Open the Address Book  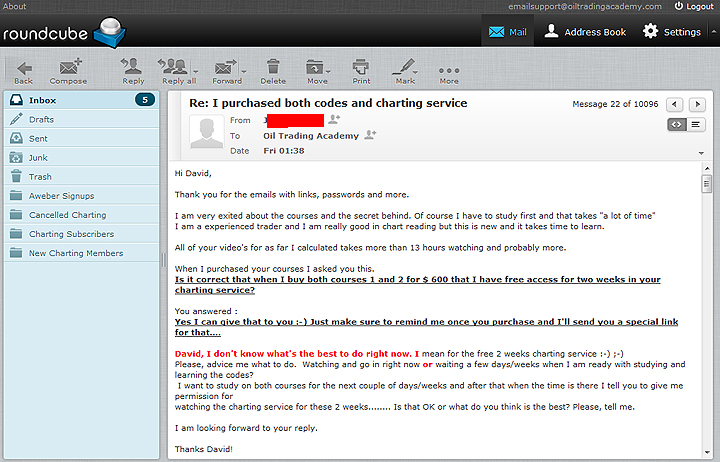(585, 32)
